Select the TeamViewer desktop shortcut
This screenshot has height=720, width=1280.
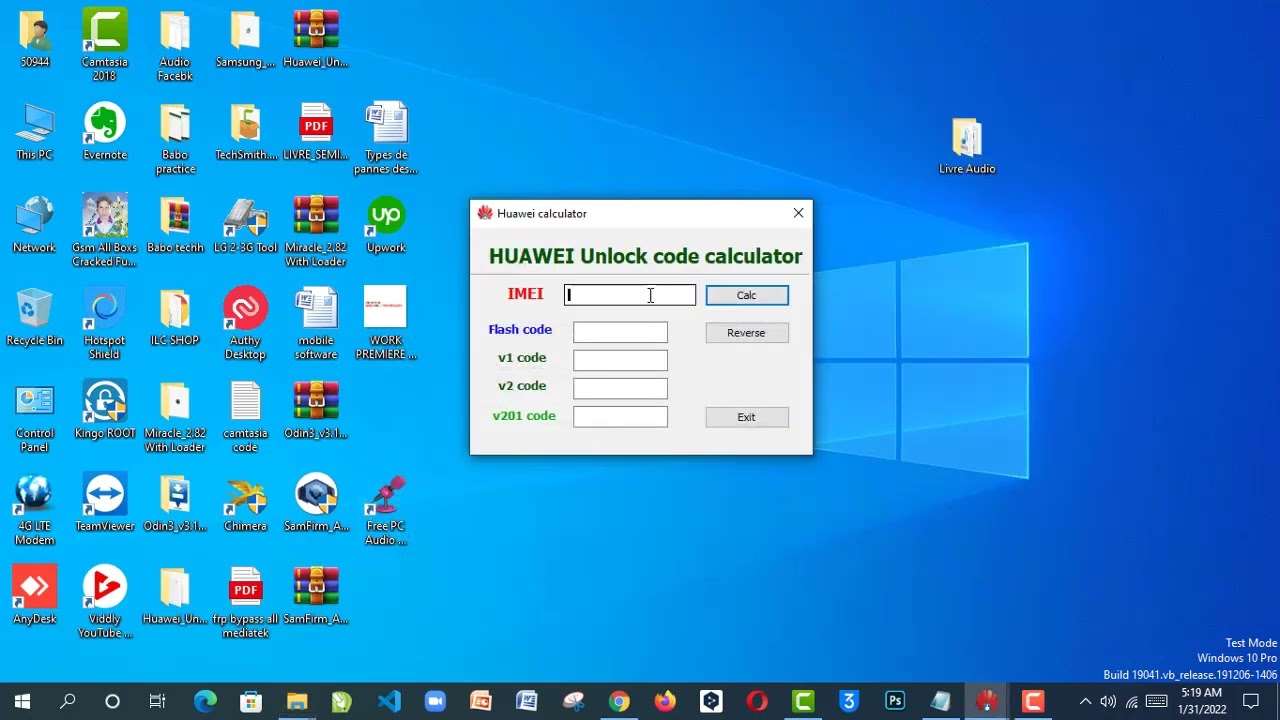click(x=105, y=504)
